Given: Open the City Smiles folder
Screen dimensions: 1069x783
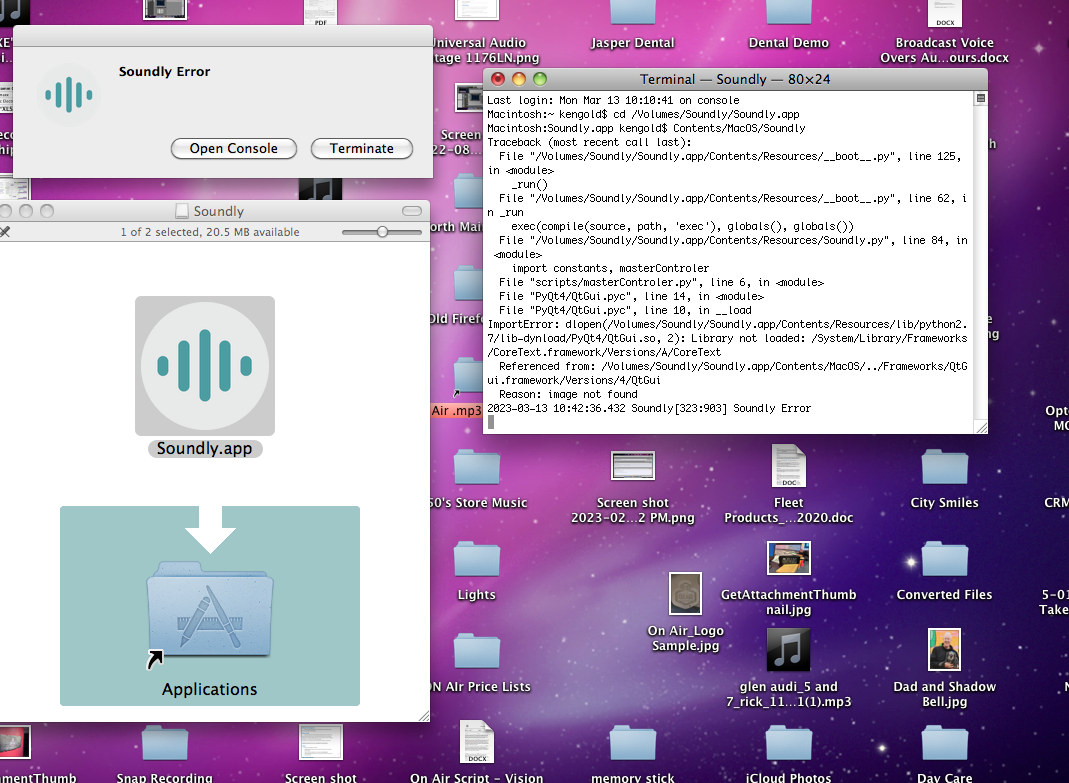Looking at the screenshot, I should (944, 468).
